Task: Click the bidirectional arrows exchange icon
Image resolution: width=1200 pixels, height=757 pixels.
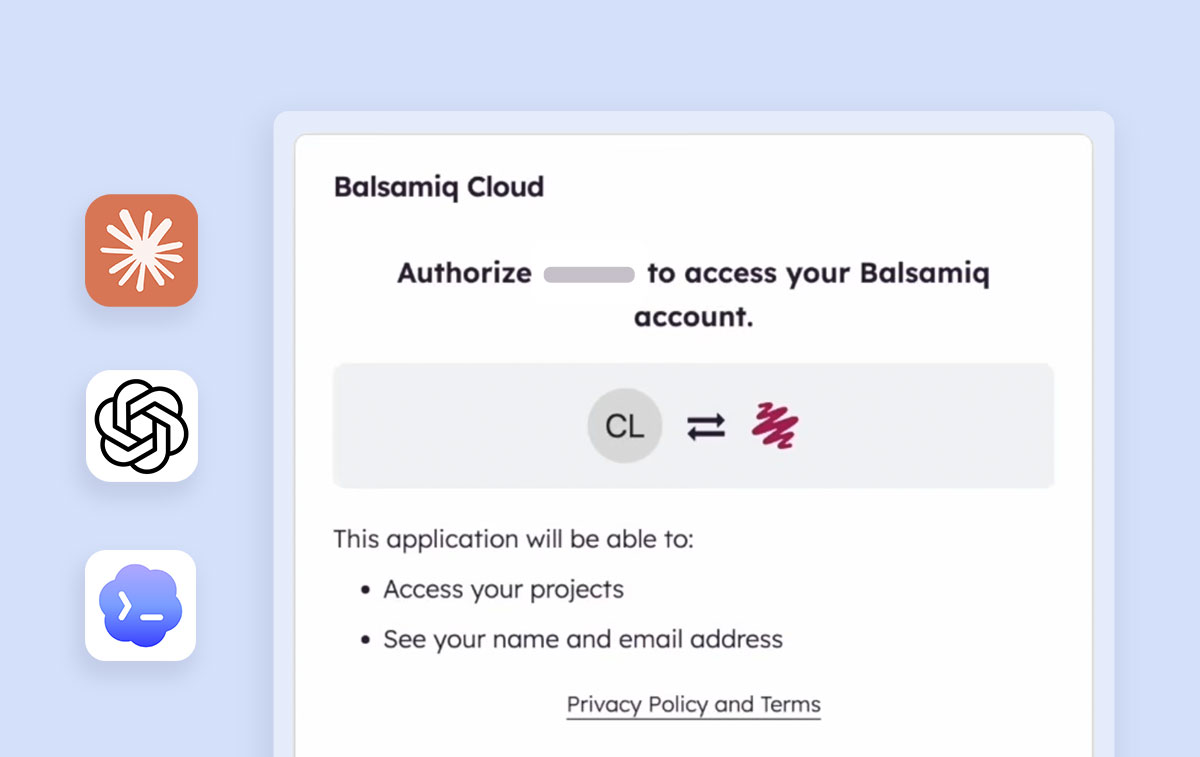Action: pyautogui.click(x=706, y=425)
